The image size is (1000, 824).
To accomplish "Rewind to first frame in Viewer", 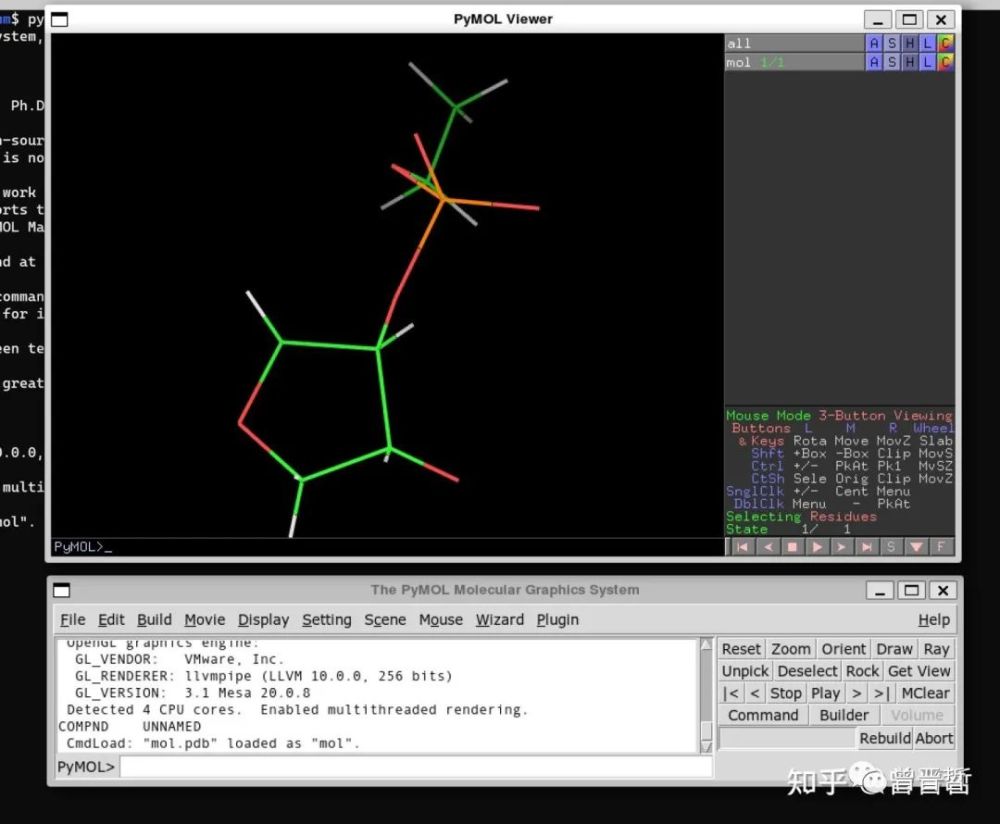I will [x=742, y=547].
